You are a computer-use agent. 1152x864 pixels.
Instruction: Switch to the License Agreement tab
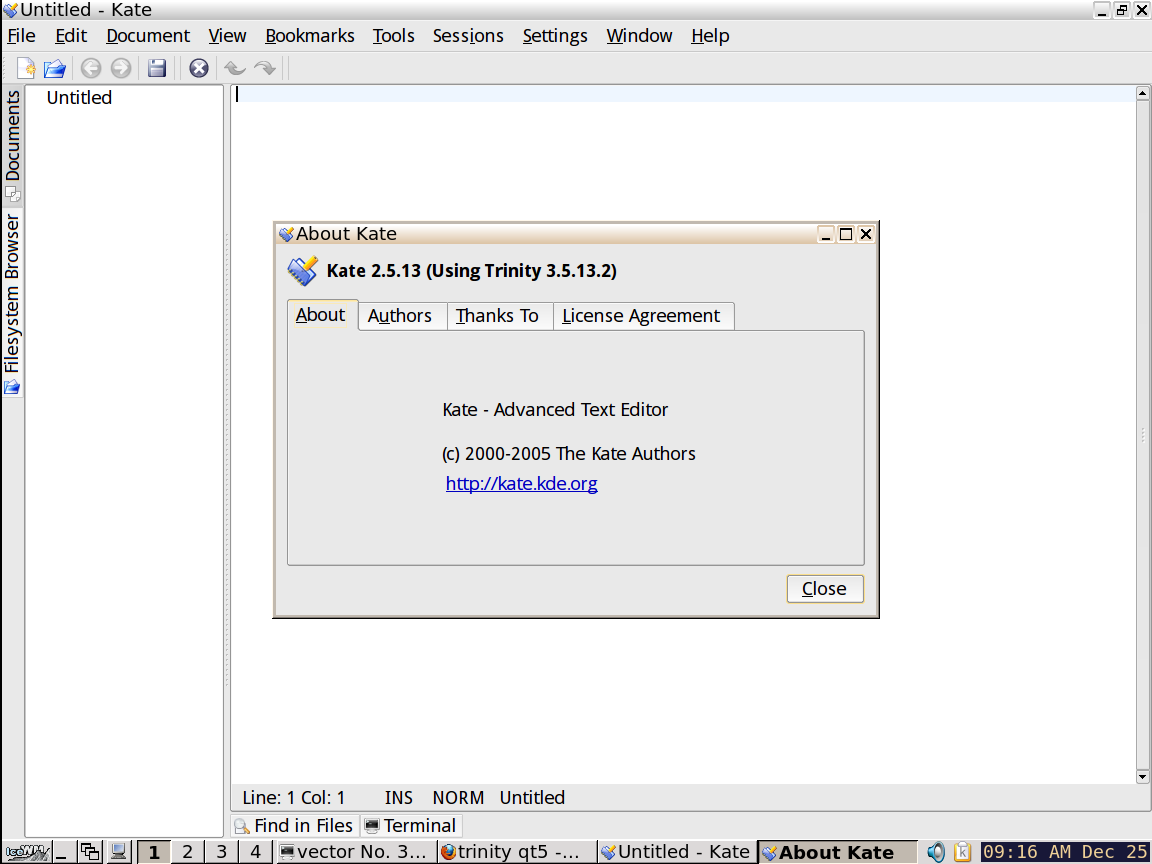[643, 317]
